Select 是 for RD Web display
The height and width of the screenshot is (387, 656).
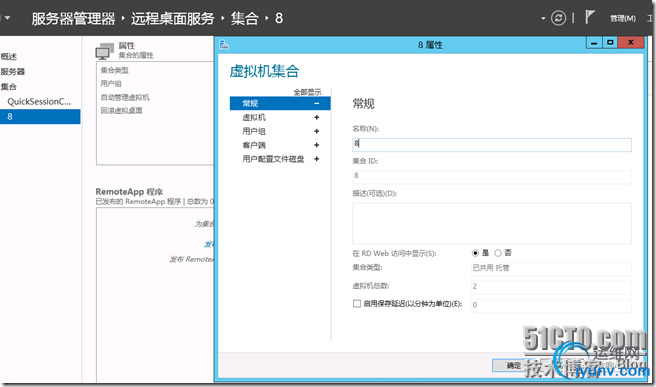[475, 253]
